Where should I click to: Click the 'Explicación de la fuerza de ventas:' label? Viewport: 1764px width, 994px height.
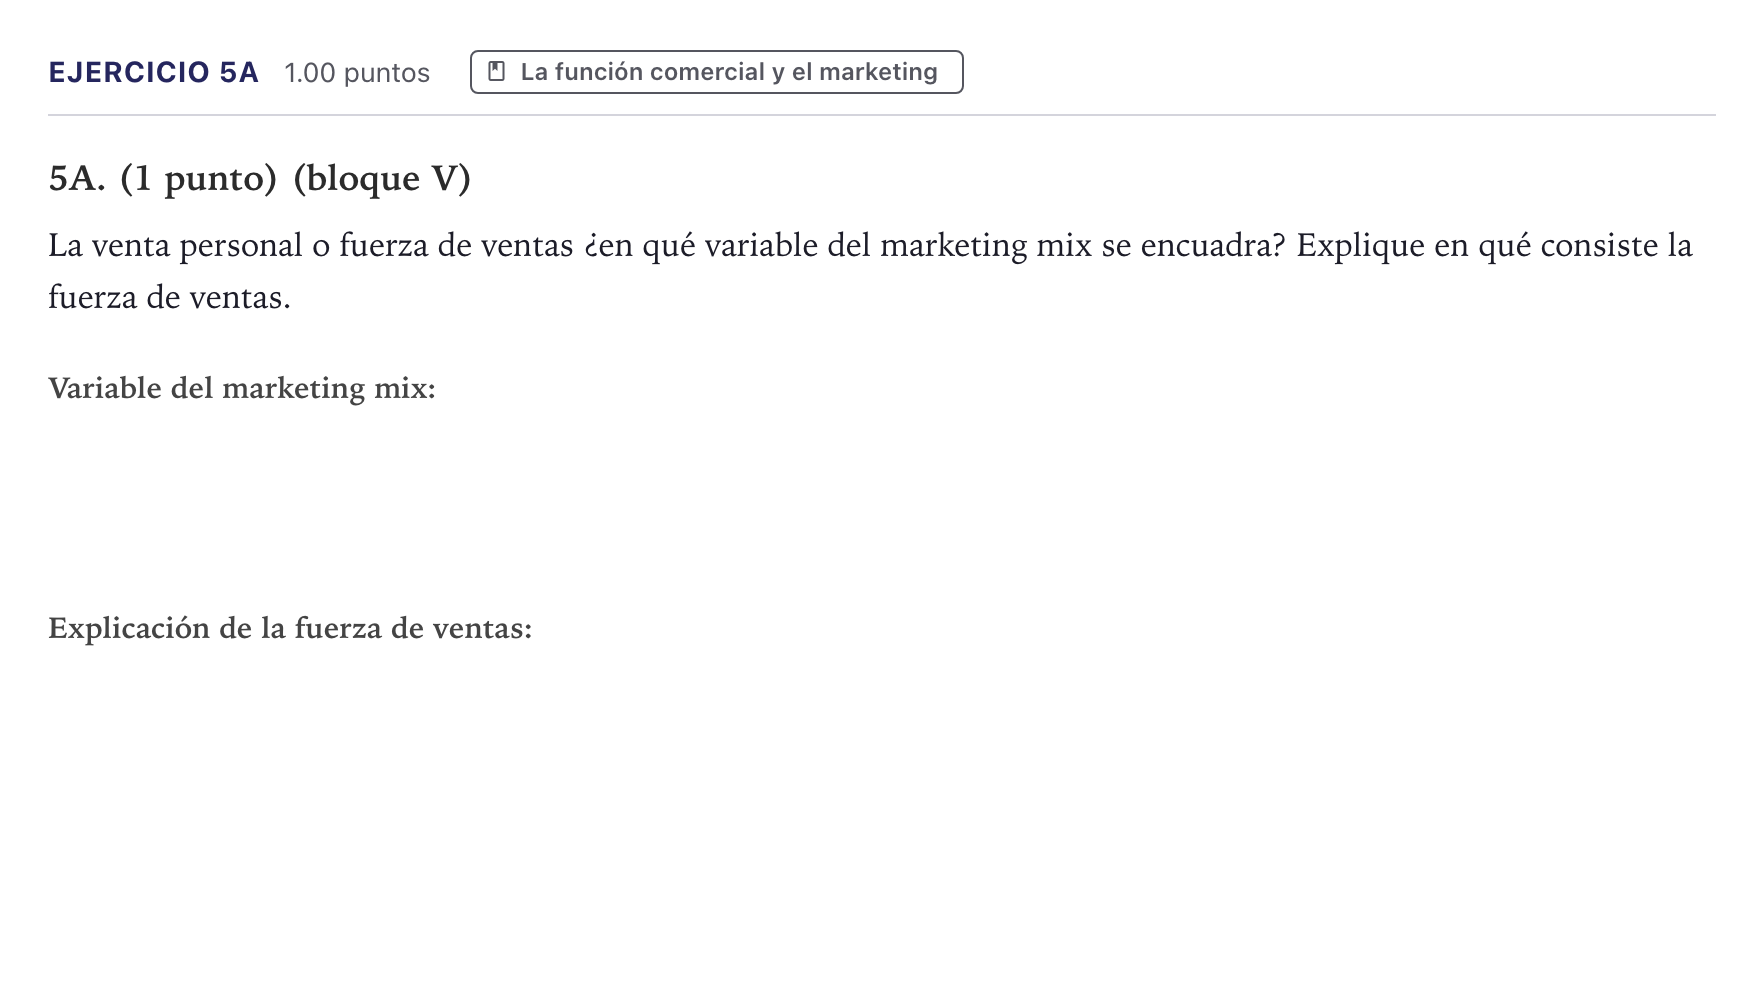(290, 628)
